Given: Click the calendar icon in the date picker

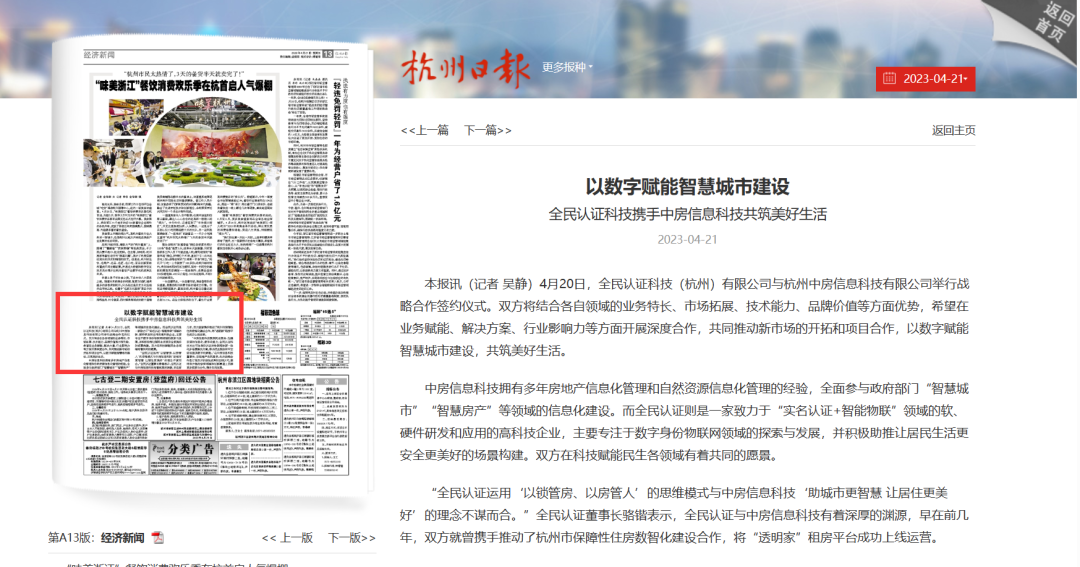Looking at the screenshot, I should pos(890,79).
